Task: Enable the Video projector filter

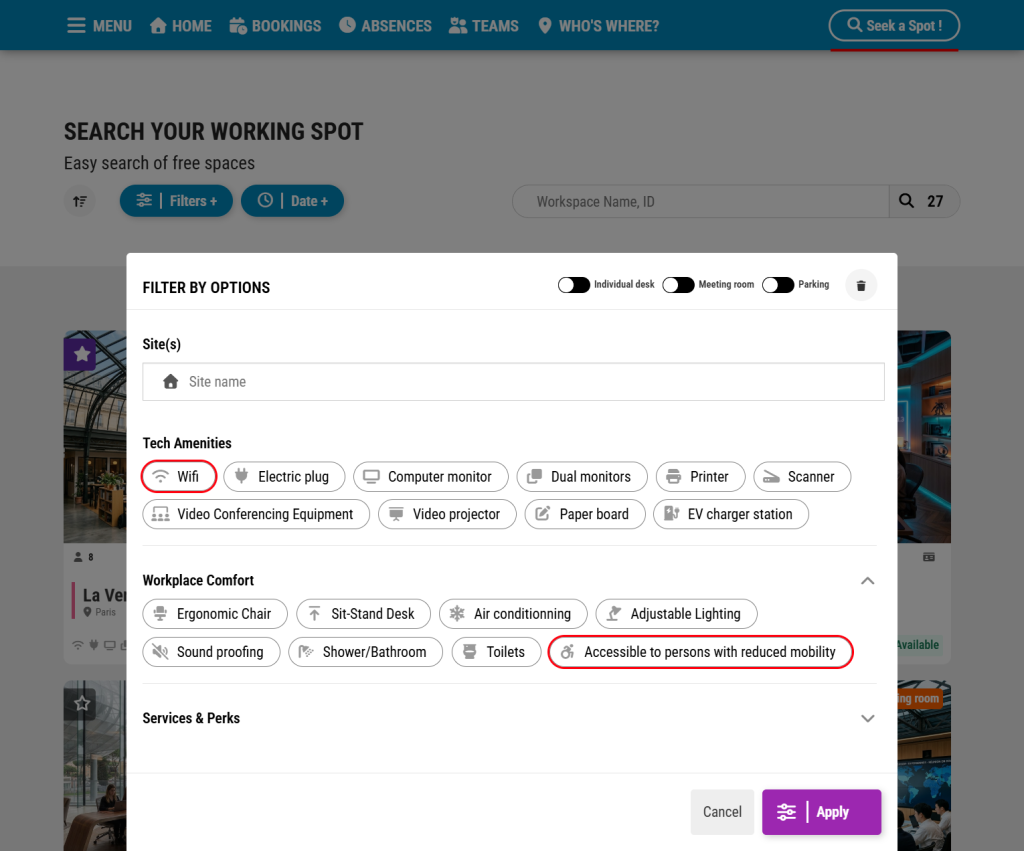Action: pyautogui.click(x=447, y=515)
